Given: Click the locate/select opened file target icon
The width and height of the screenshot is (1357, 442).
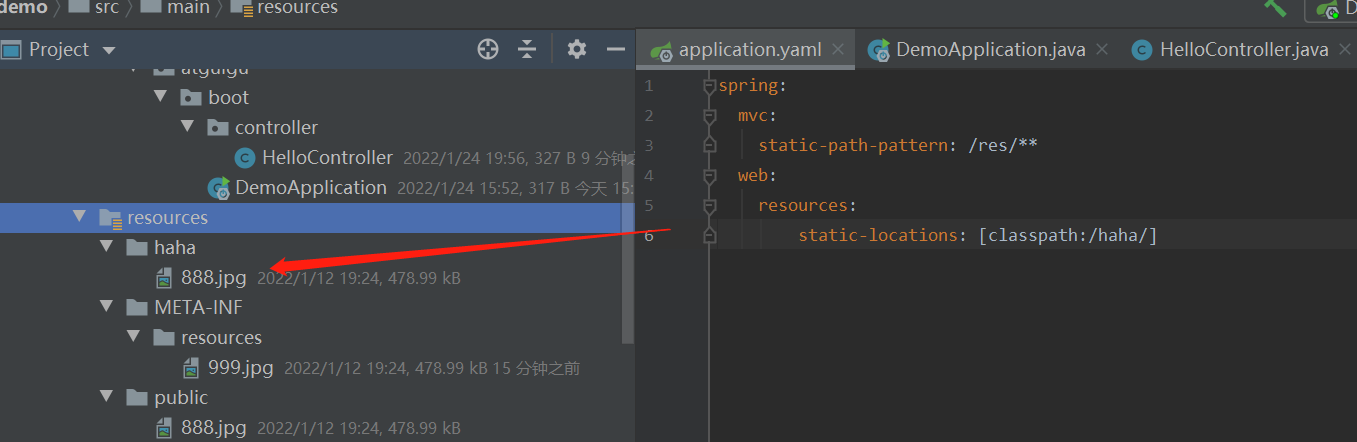Looking at the screenshot, I should point(488,49).
